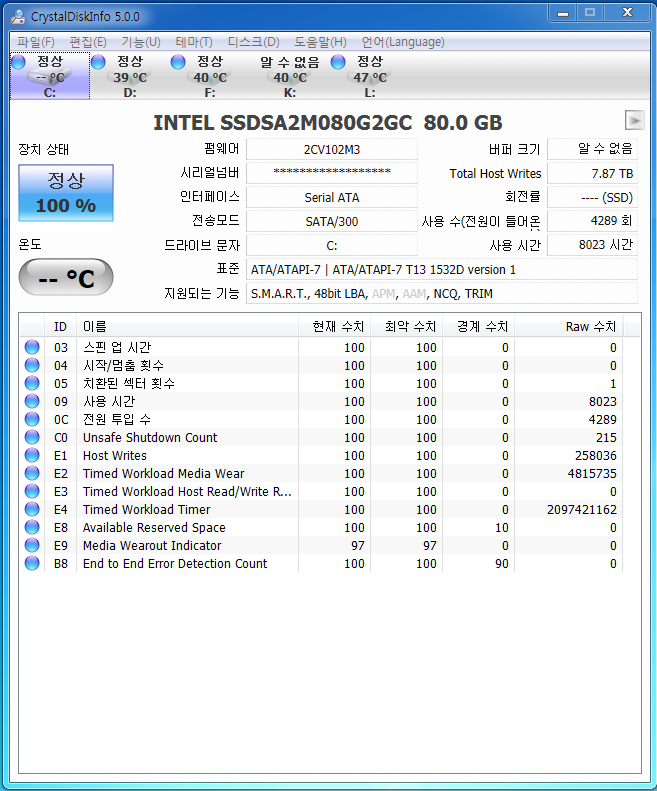Open the 테마(T) menu

click(194, 42)
